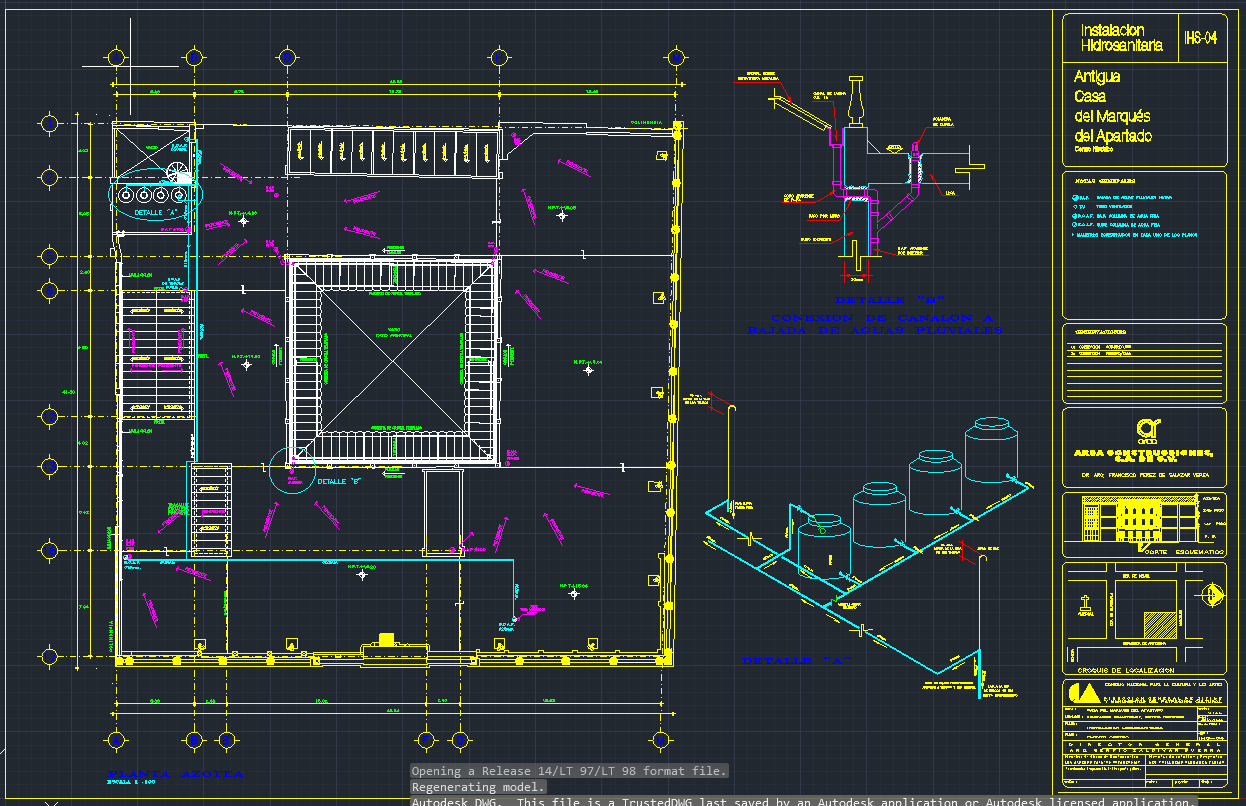Select the building elevation in Corte Esquematico
The width and height of the screenshot is (1246, 806).
(1139, 519)
